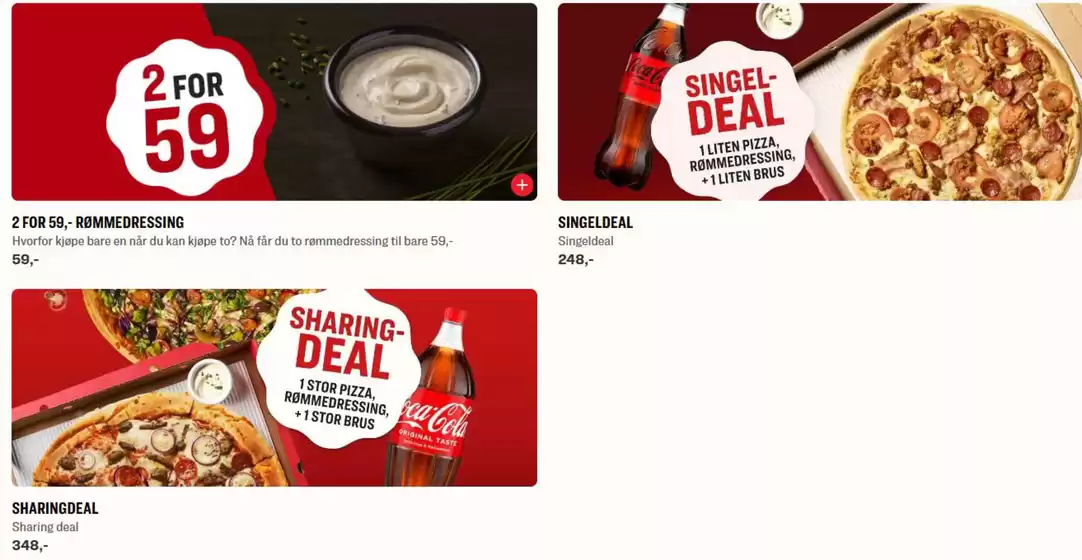The height and width of the screenshot is (560, 1082).
Task: Open the "2 FOR 59,- RØMMEDRESSING" title
Action: click(x=98, y=223)
